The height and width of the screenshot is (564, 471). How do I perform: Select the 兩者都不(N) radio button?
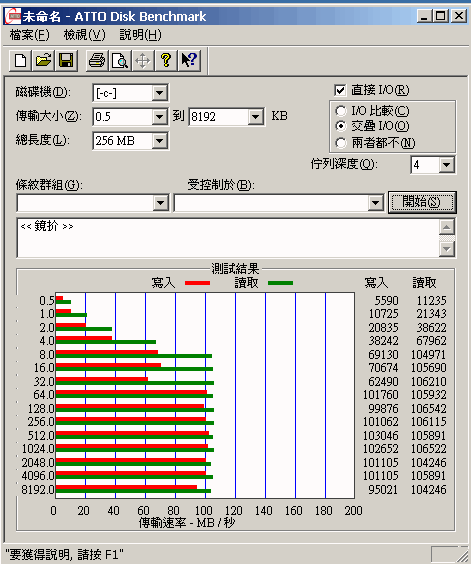340,143
